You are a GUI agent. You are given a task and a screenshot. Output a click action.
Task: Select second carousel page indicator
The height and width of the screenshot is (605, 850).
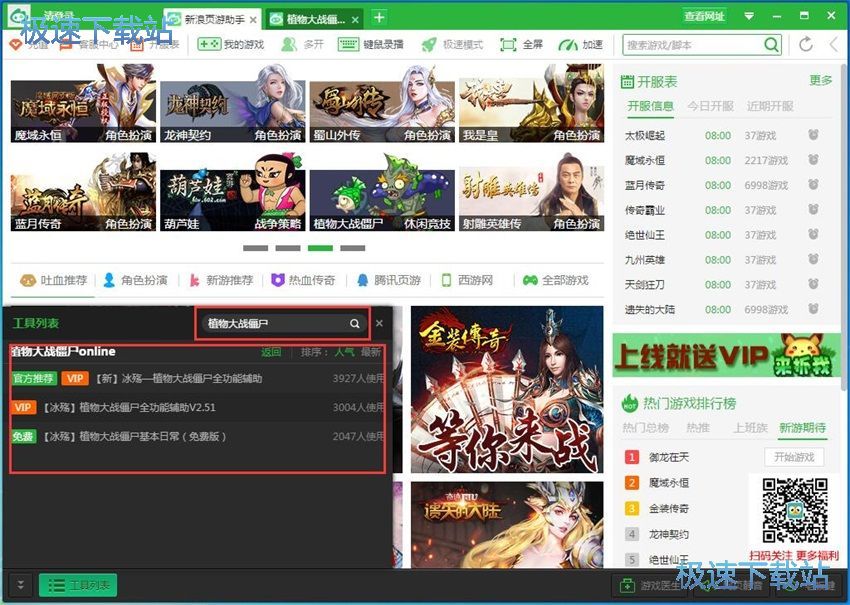288,248
